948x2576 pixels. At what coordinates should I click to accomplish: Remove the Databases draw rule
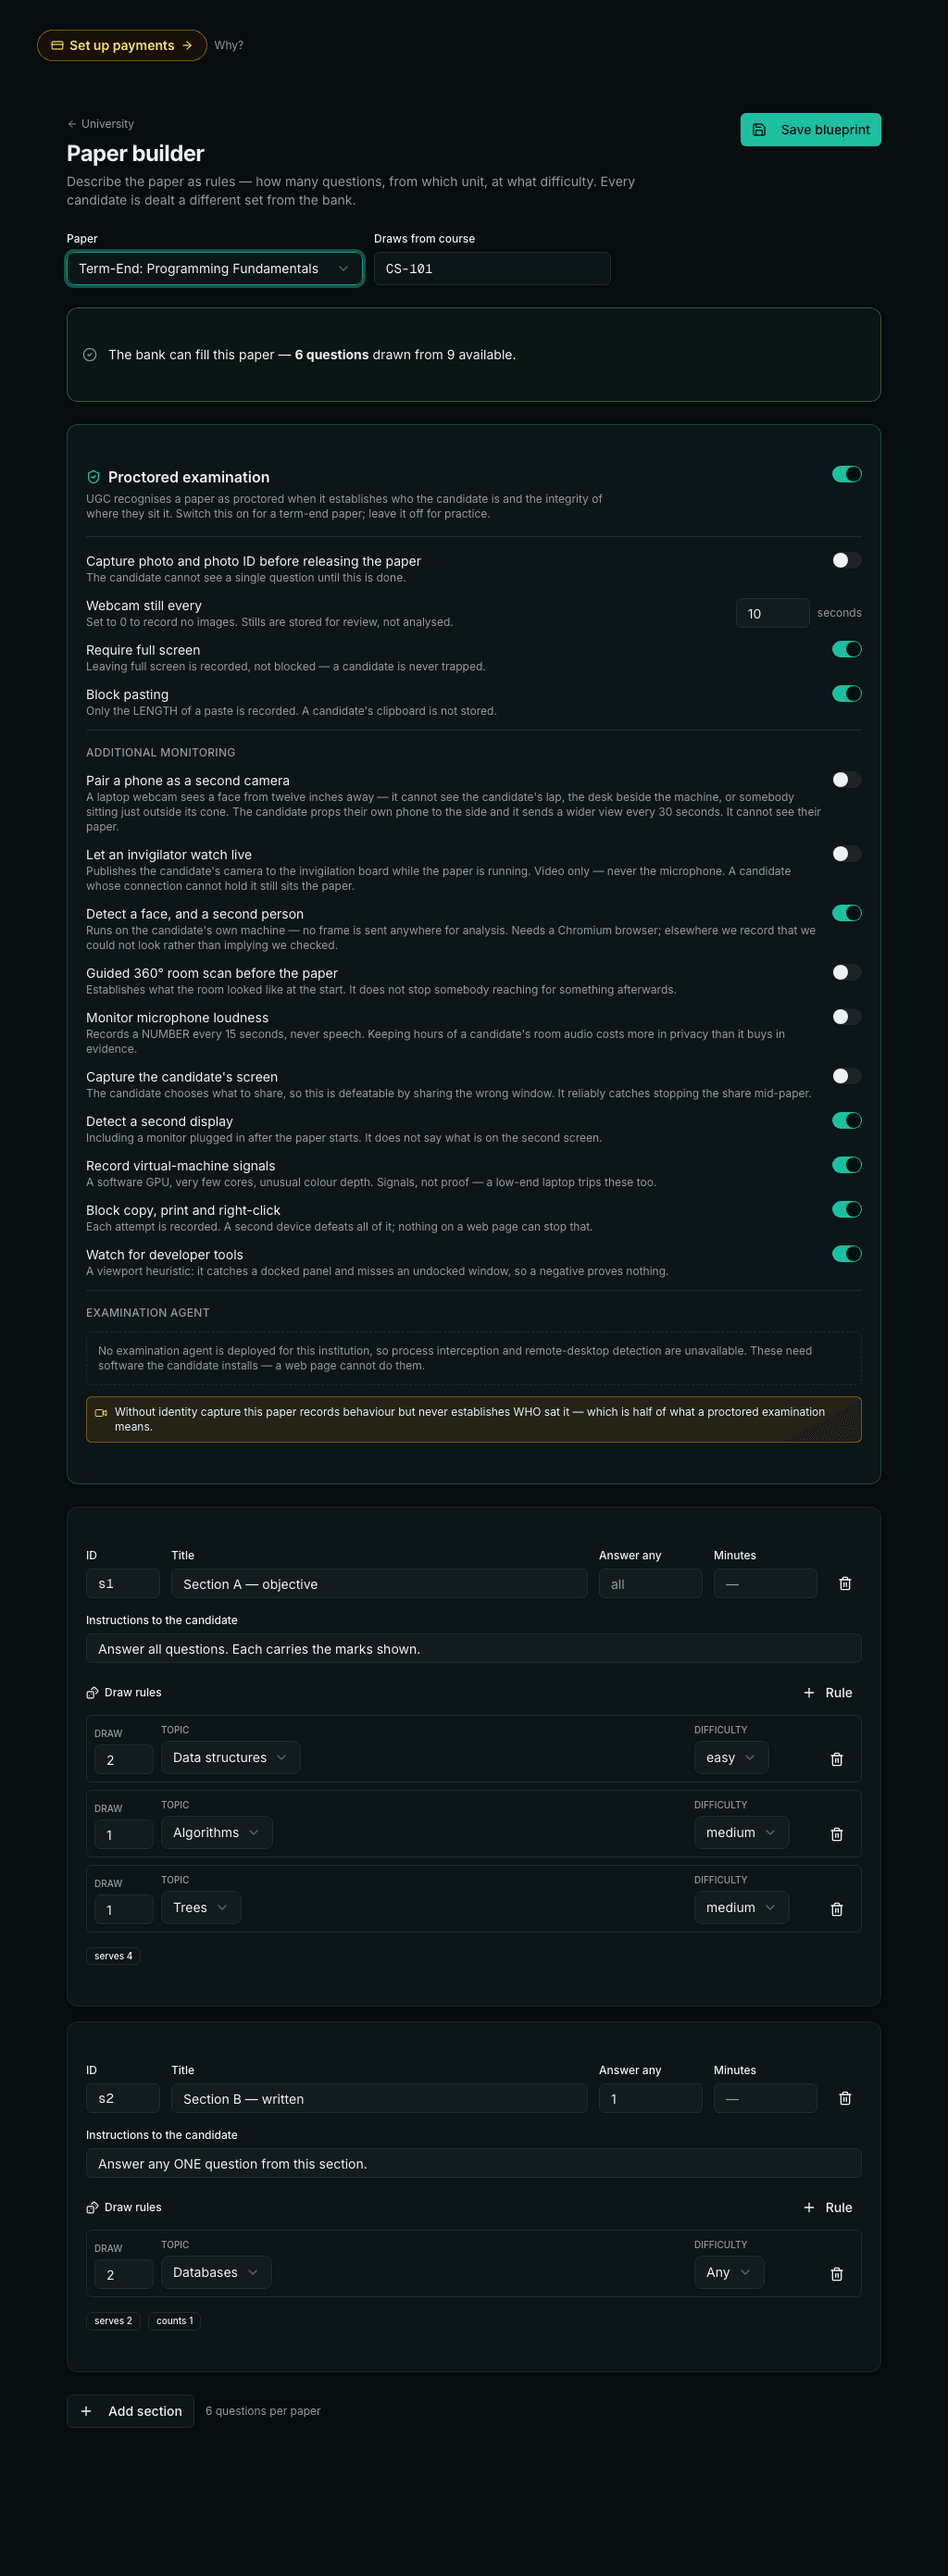click(x=837, y=2274)
